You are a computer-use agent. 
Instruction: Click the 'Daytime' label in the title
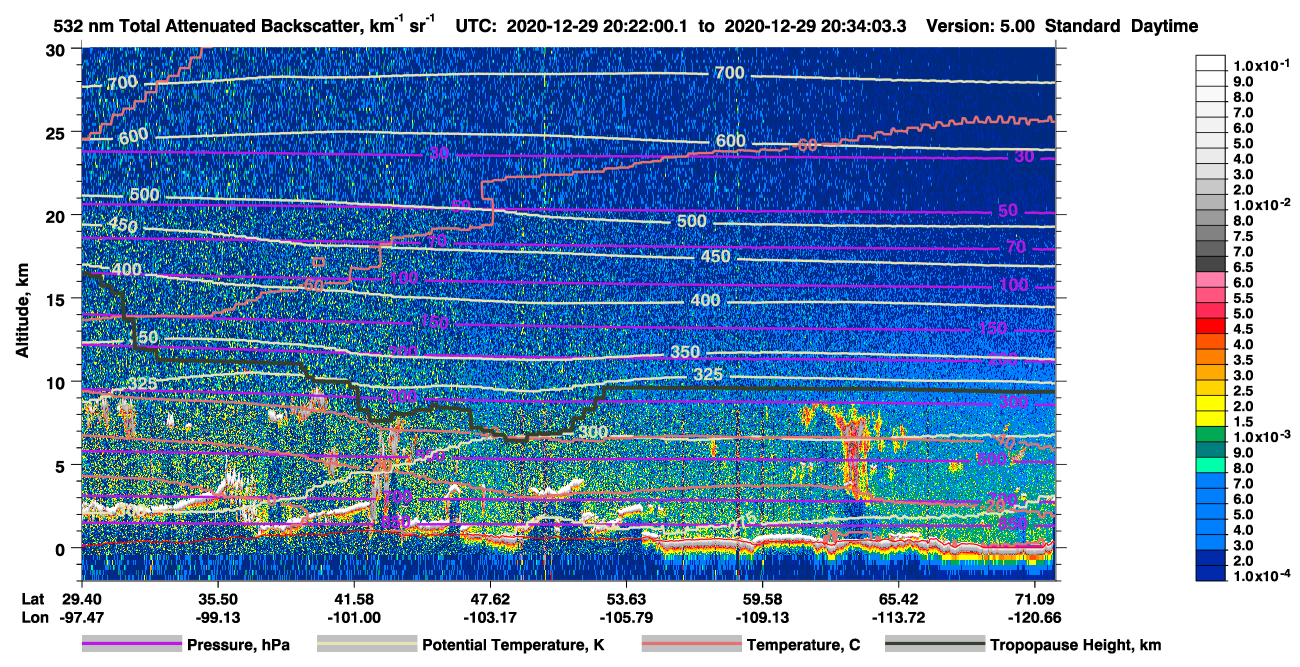pyautogui.click(x=1163, y=27)
